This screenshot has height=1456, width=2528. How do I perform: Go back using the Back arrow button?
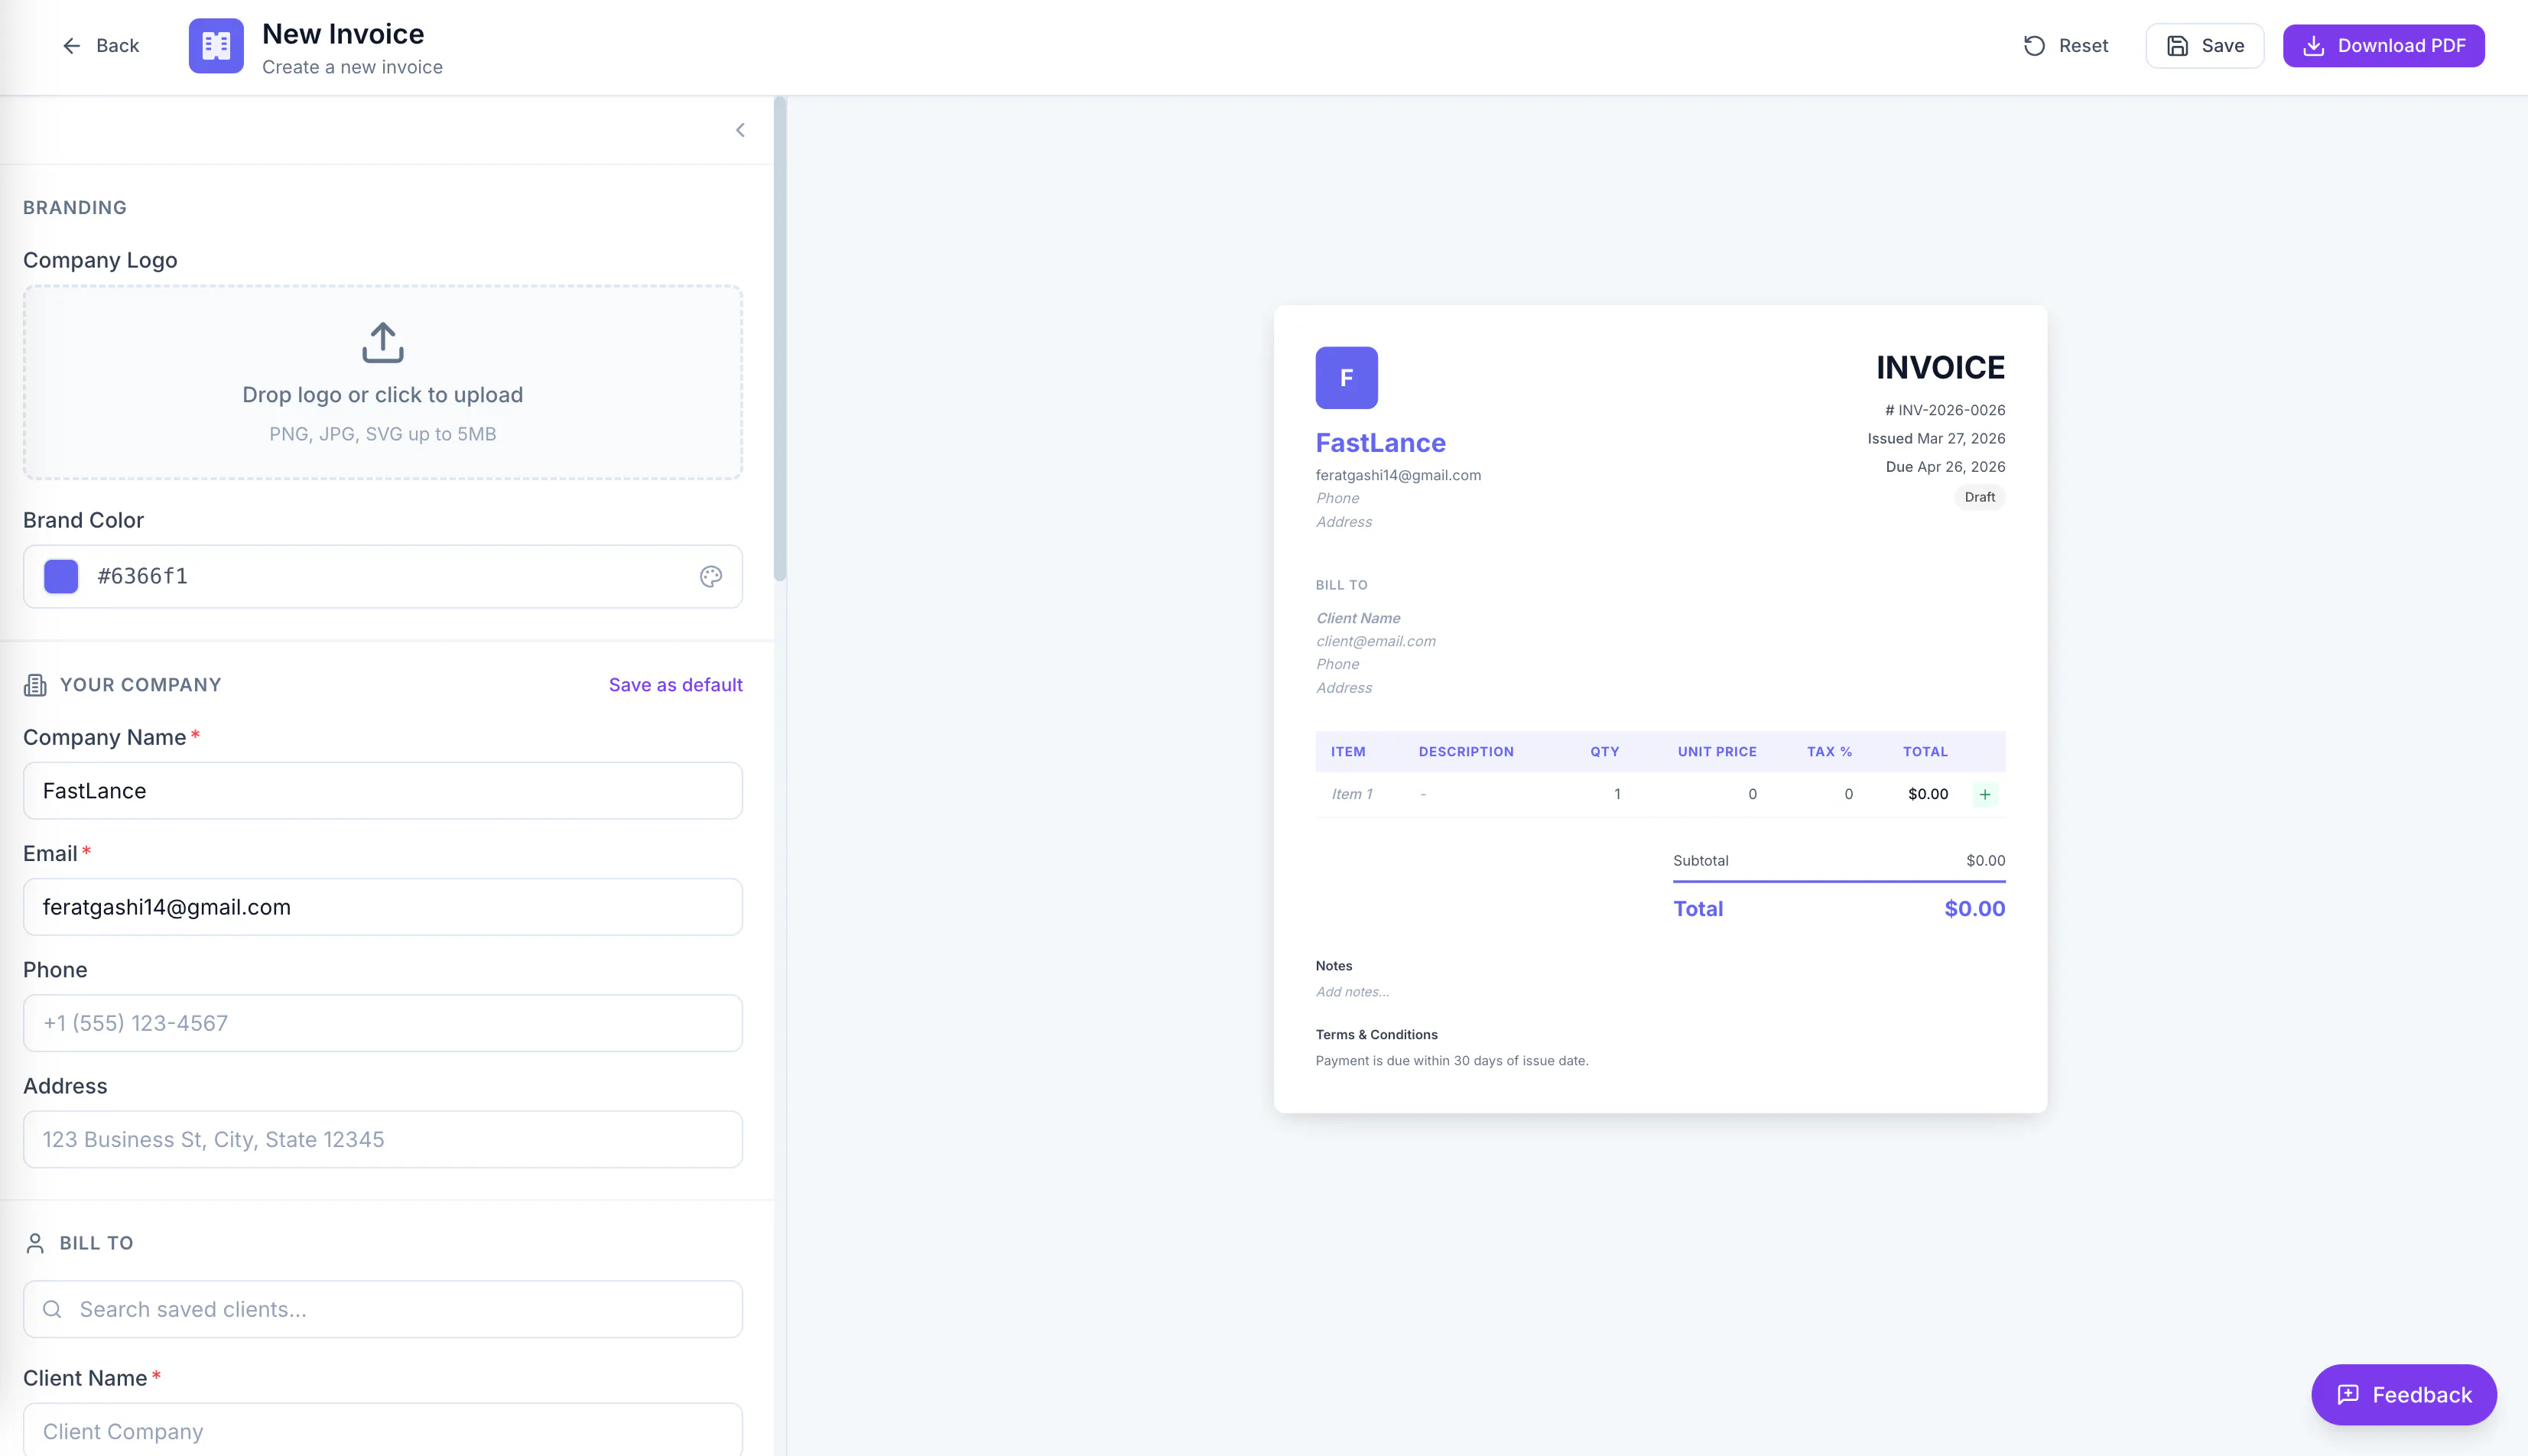[x=100, y=46]
